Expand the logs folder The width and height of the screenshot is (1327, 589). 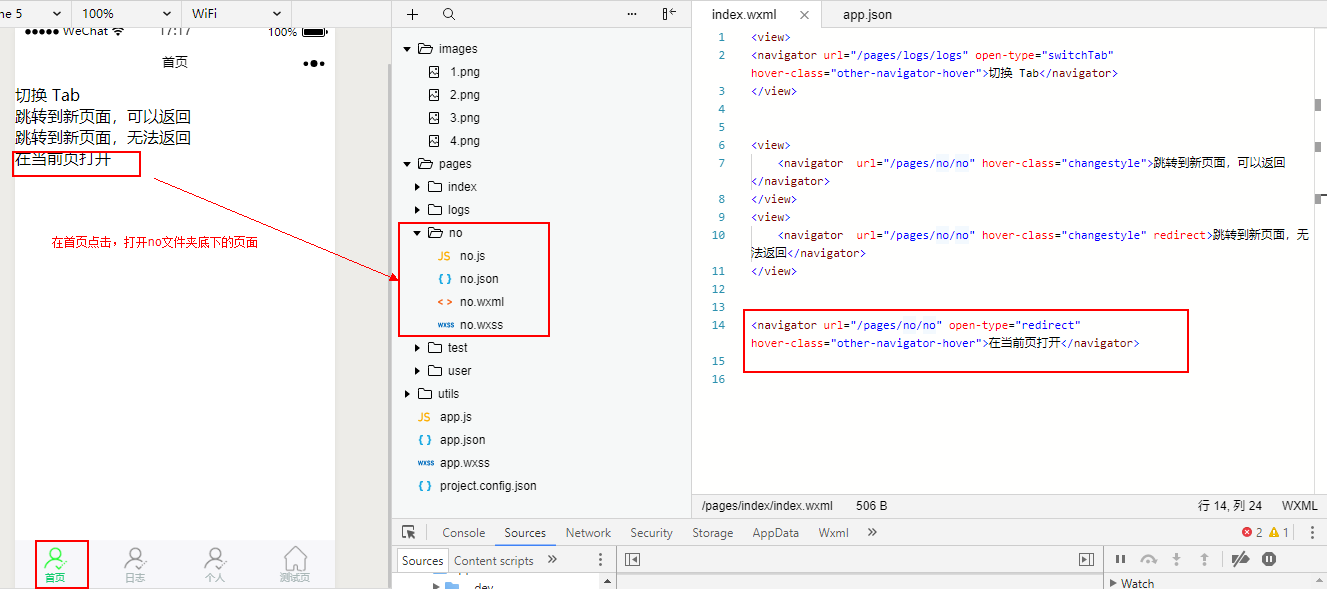click(x=418, y=210)
